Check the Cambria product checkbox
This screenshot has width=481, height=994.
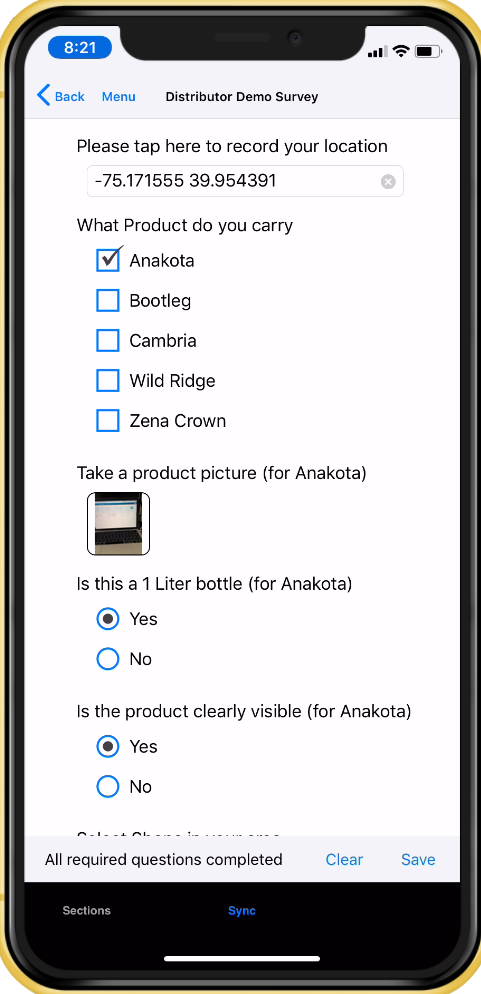[108, 340]
